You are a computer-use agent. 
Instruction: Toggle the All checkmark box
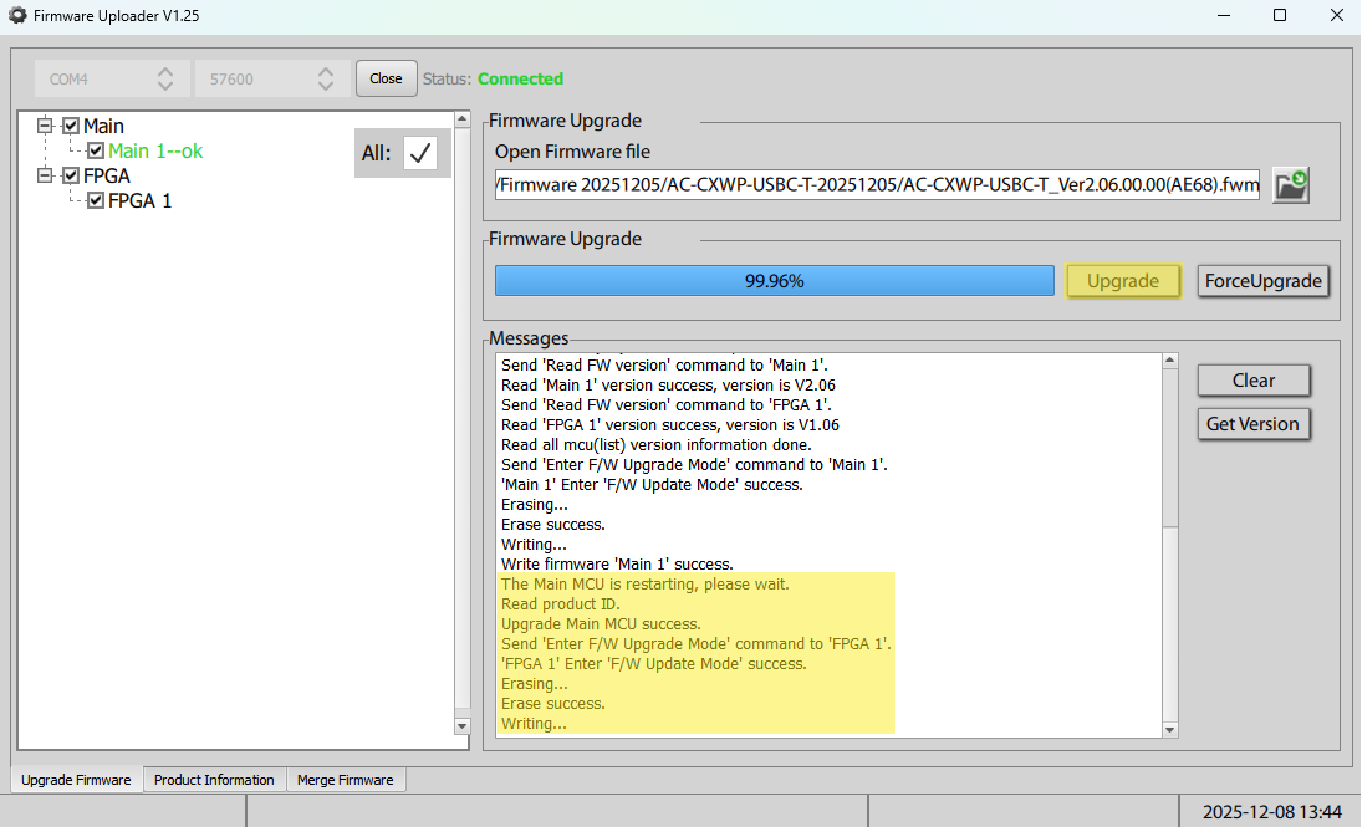(x=421, y=153)
